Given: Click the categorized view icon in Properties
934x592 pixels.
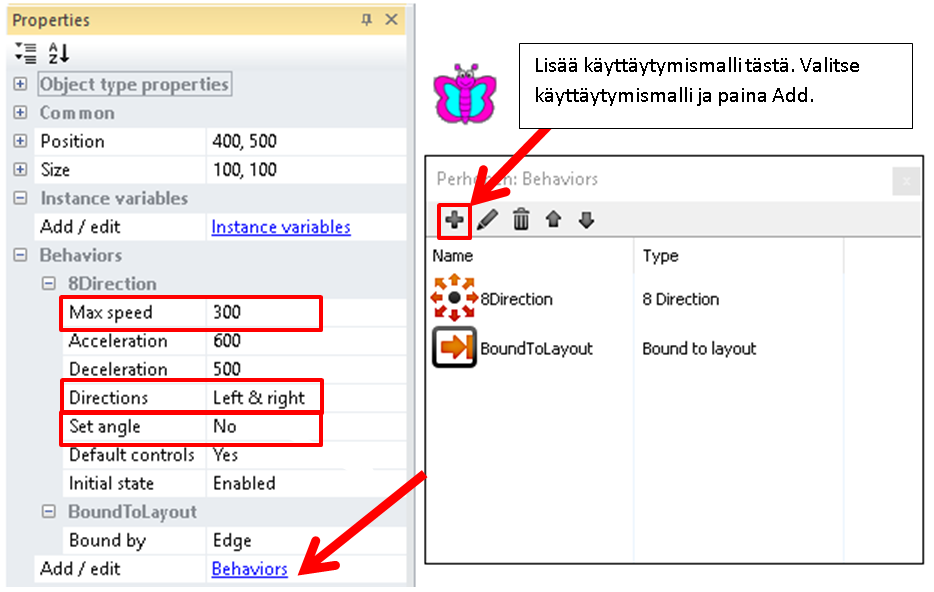Looking at the screenshot, I should [x=27, y=54].
